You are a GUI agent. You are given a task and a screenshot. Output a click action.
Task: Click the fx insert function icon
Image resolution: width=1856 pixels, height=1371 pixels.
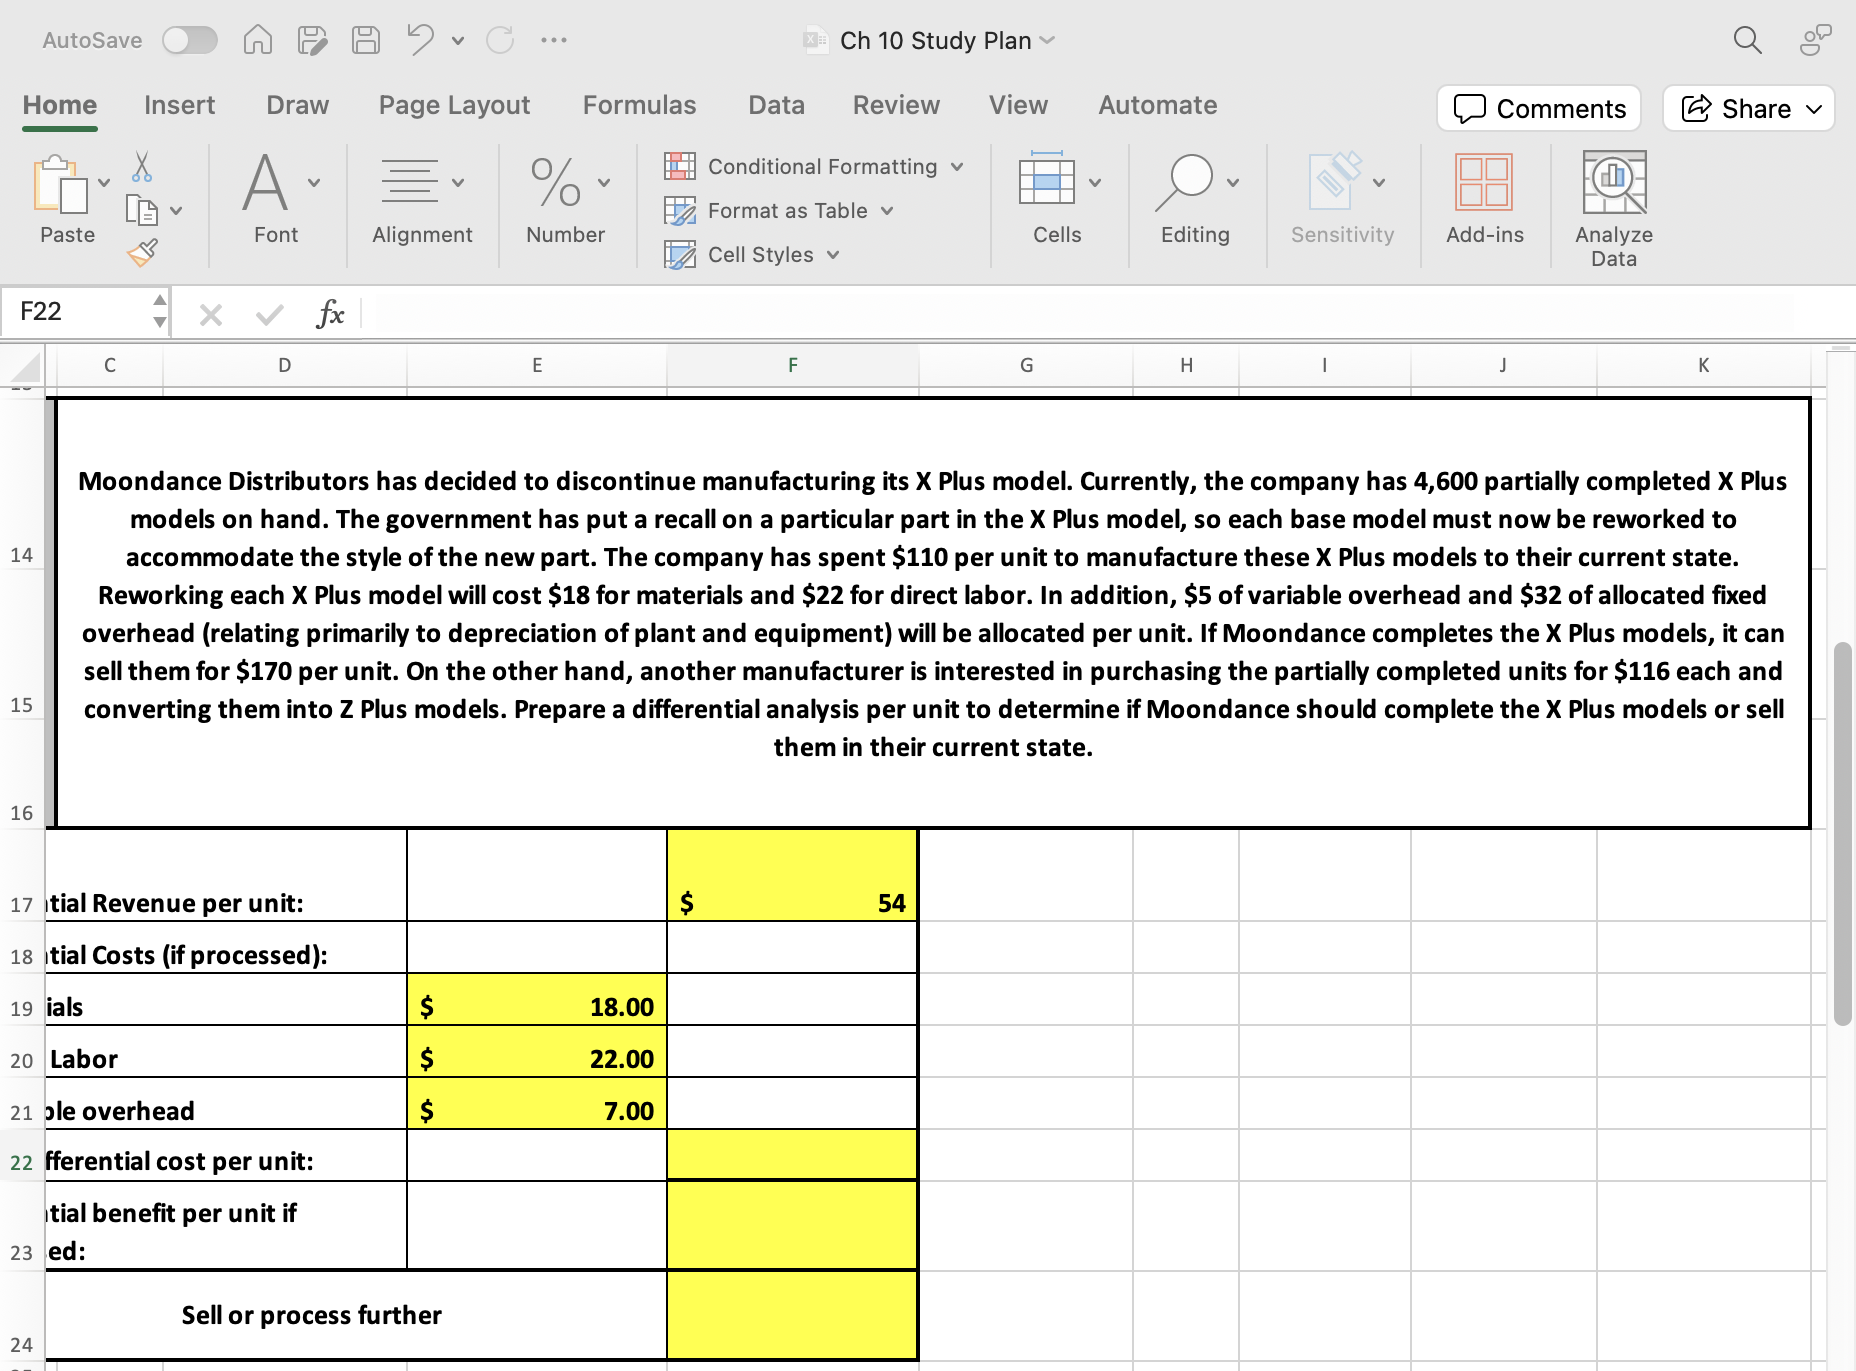click(x=330, y=314)
